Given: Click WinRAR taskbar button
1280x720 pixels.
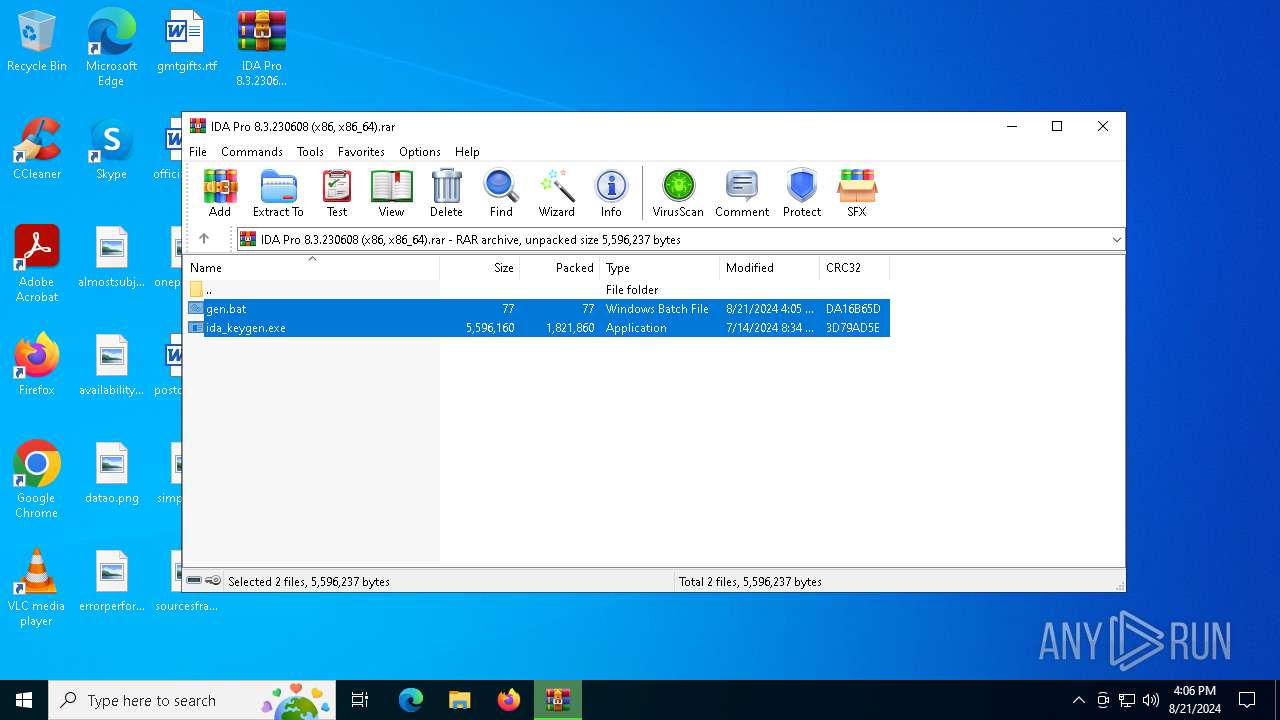Looking at the screenshot, I should coord(557,700).
